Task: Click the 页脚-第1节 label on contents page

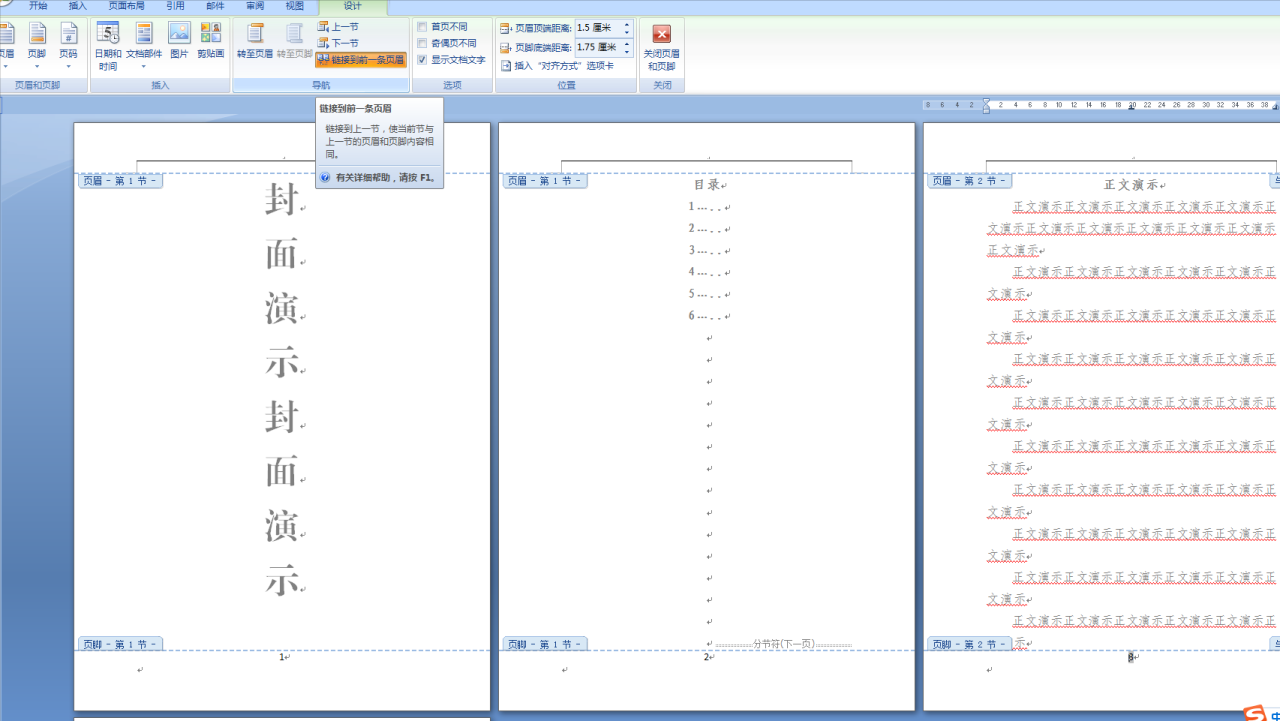Action: [545, 644]
